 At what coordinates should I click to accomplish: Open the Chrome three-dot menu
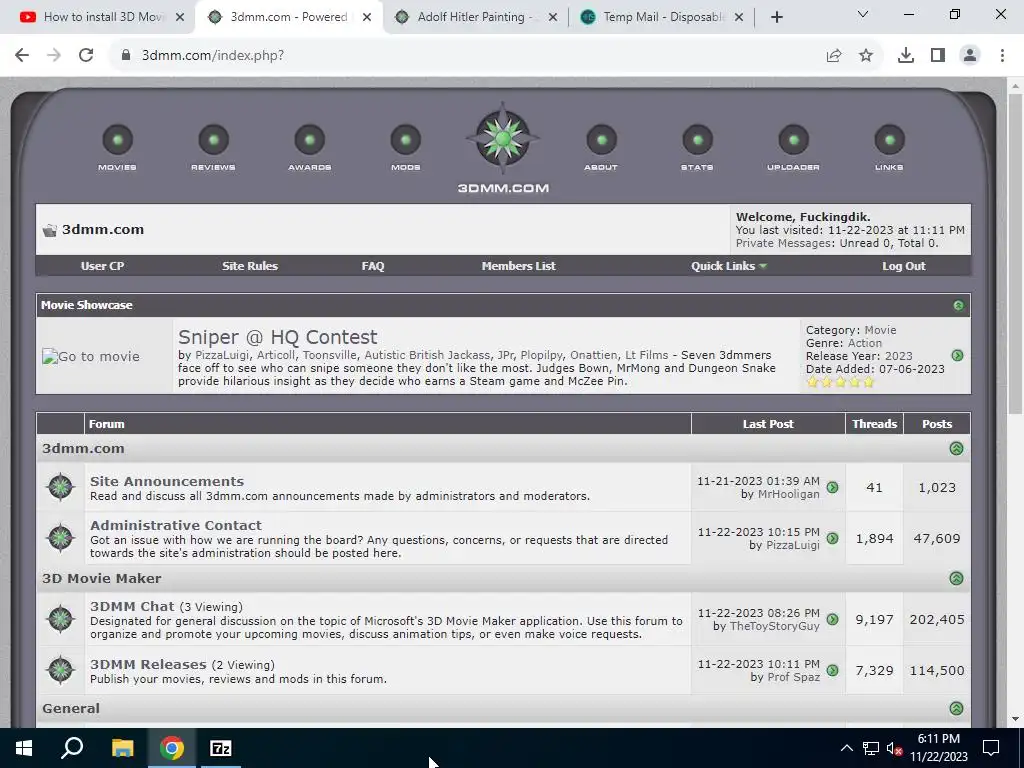click(1002, 56)
